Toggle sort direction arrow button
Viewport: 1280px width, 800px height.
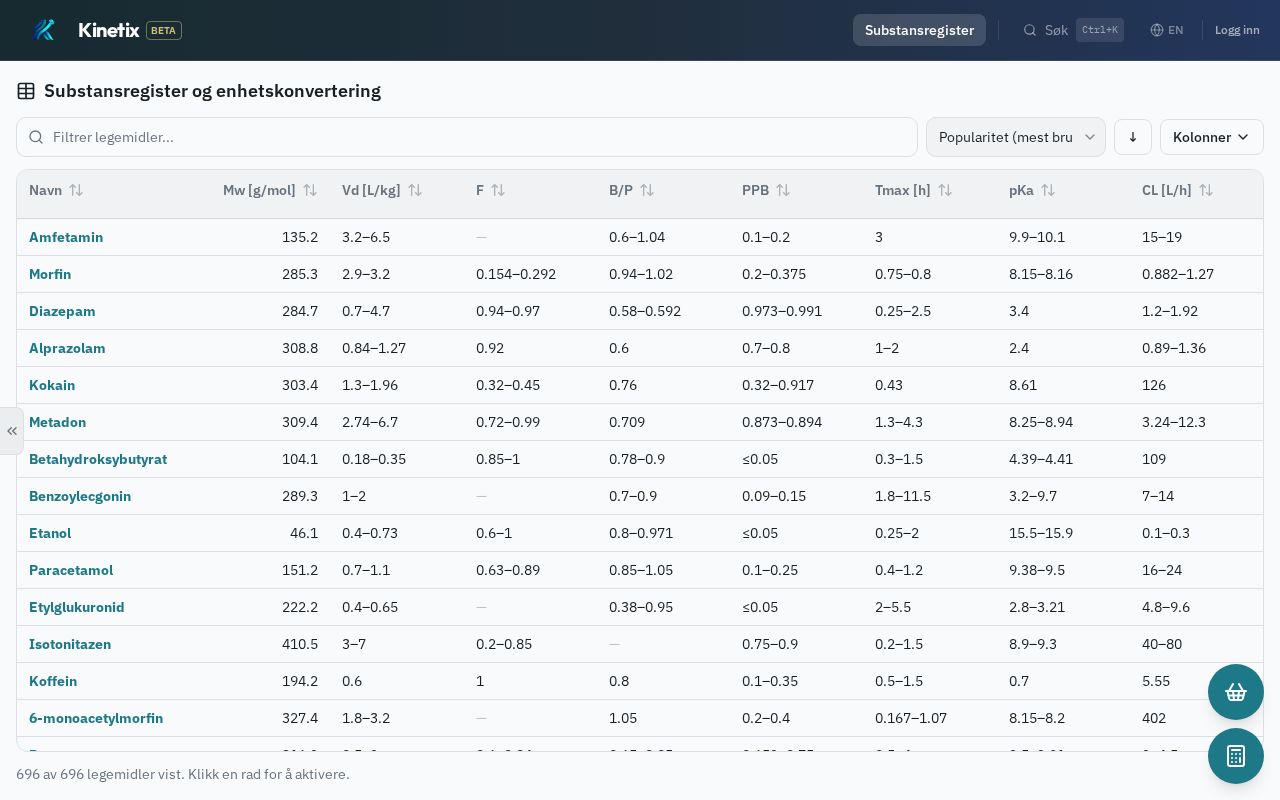pyautogui.click(x=1133, y=137)
